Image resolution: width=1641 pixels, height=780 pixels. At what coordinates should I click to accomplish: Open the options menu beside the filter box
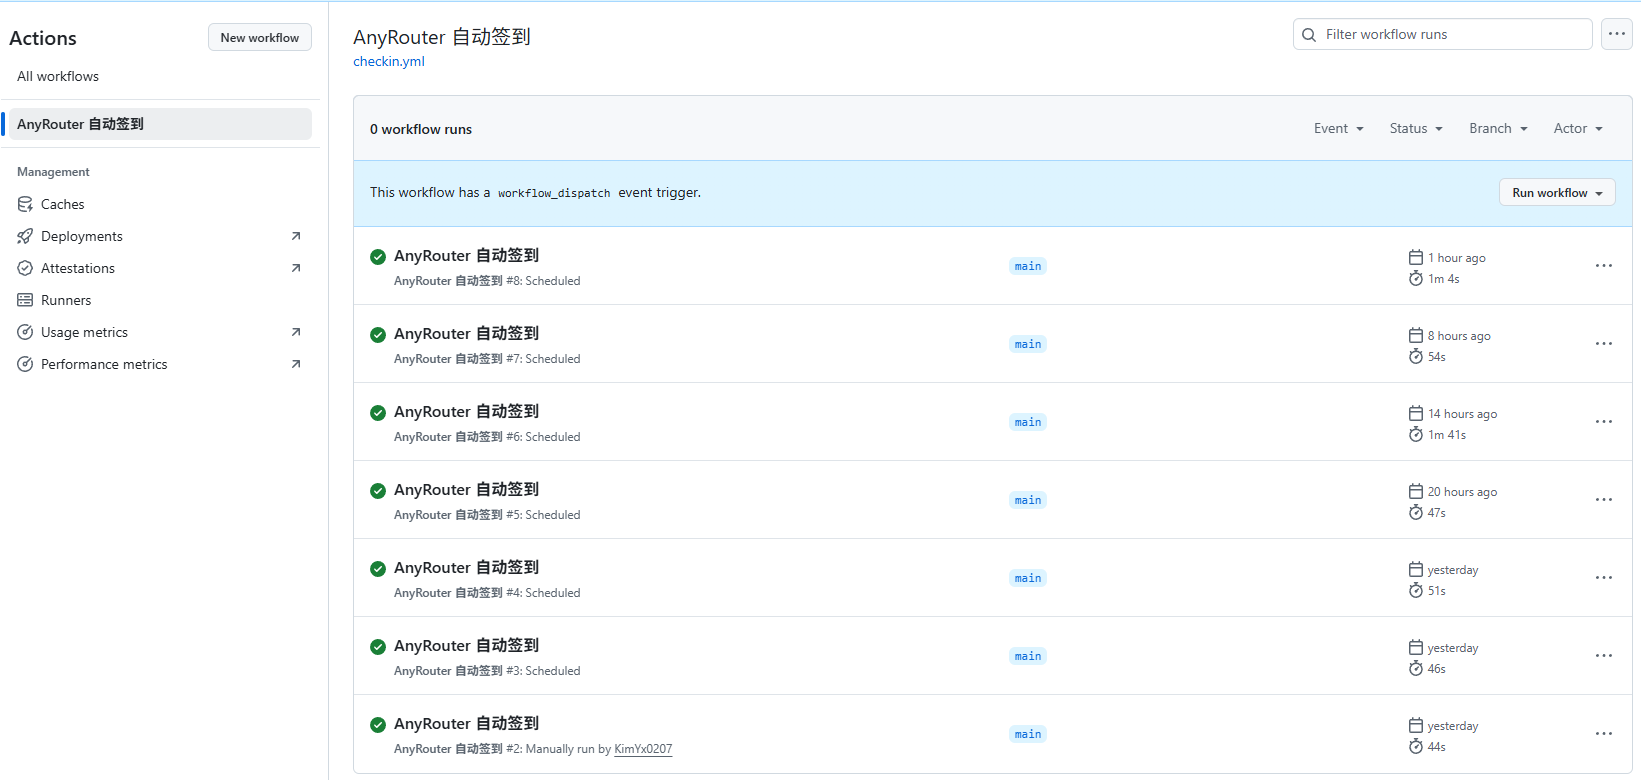[x=1617, y=34]
